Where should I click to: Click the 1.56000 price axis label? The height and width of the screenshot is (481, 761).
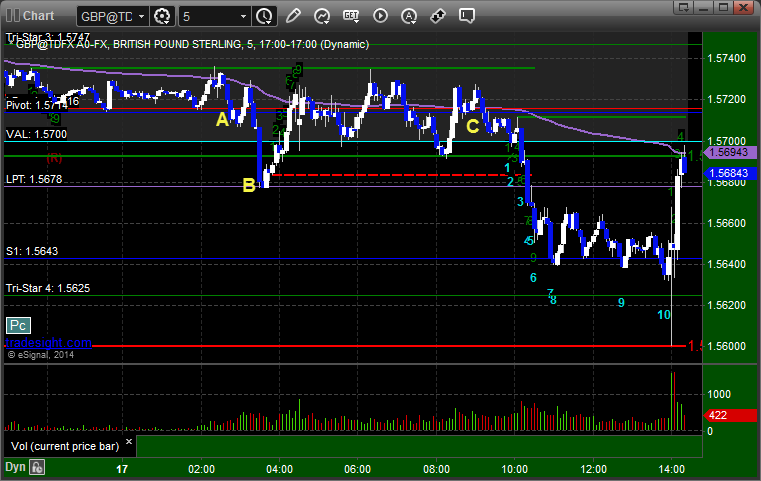pos(727,346)
